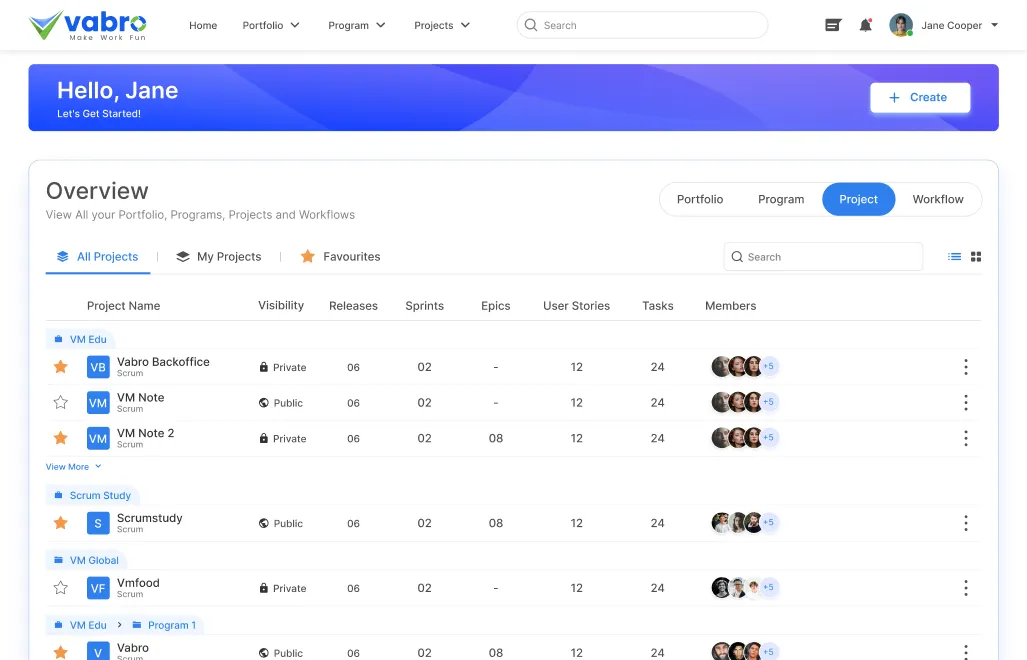Click the Vabro logo in the header

point(88,25)
